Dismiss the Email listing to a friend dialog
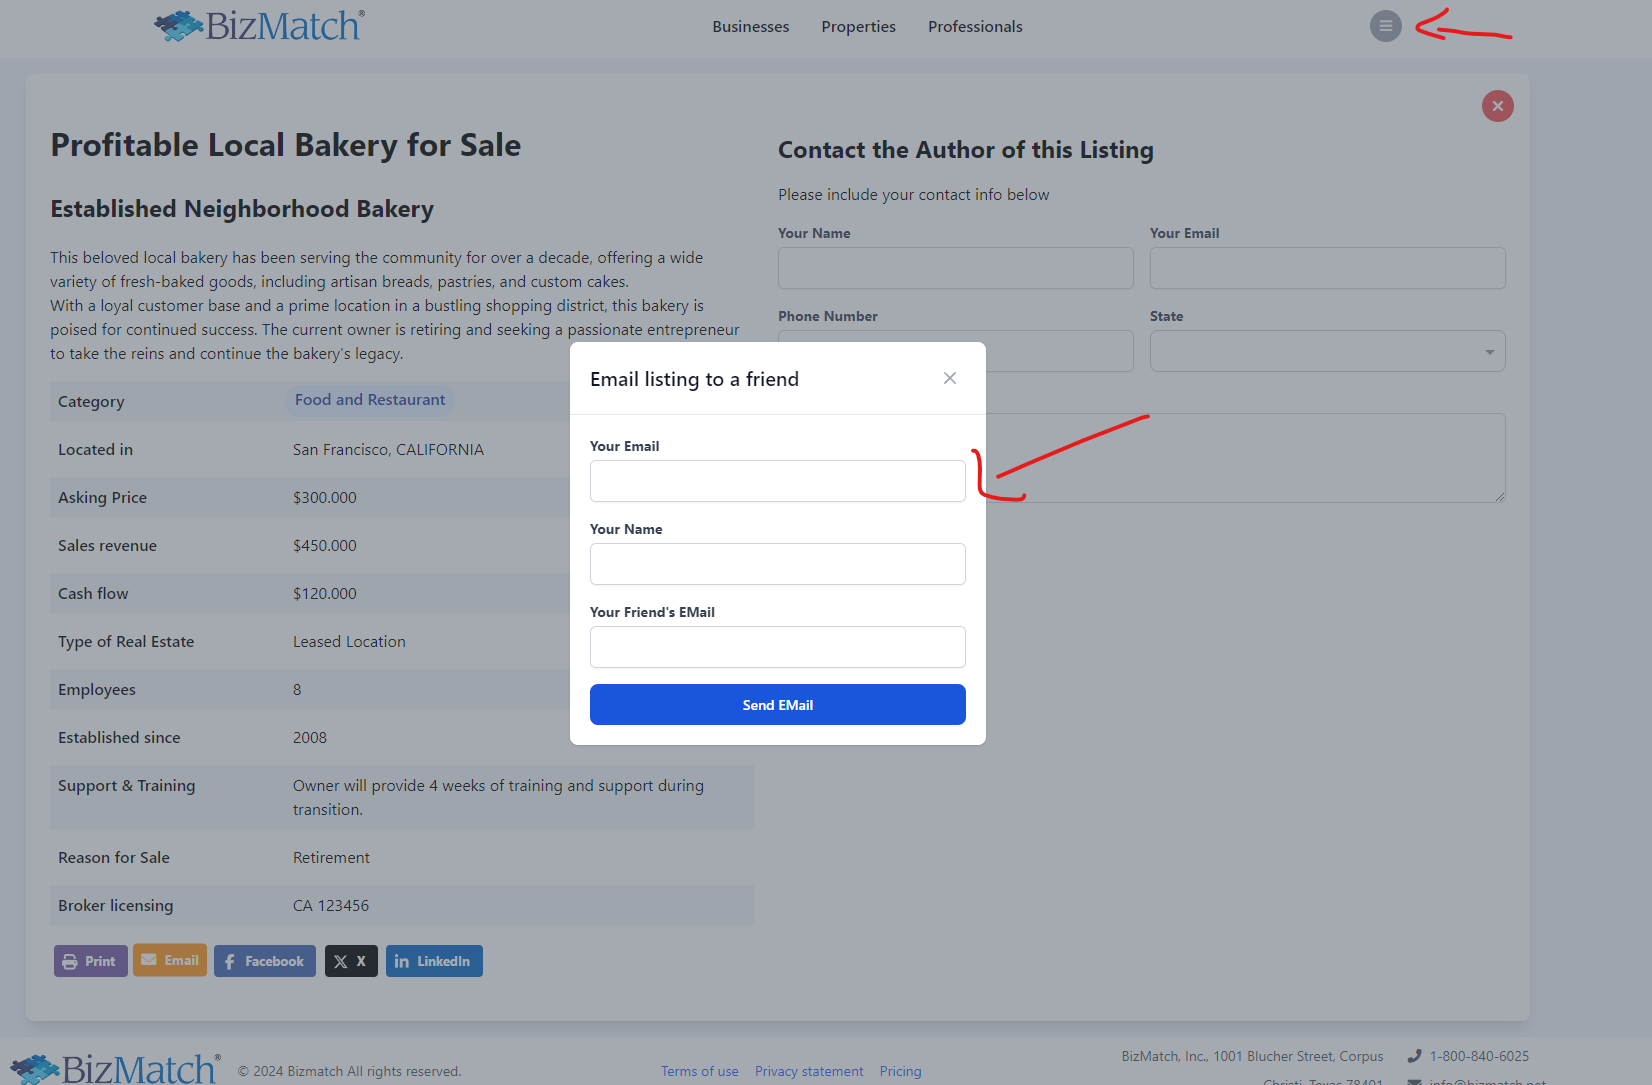The image size is (1652, 1085). pos(949,378)
